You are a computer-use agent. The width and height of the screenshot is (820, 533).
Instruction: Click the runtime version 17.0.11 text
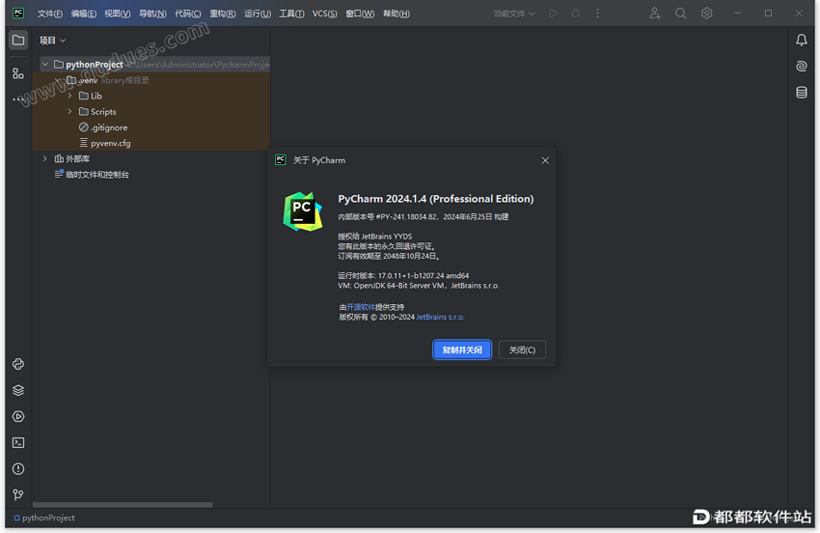point(403,276)
